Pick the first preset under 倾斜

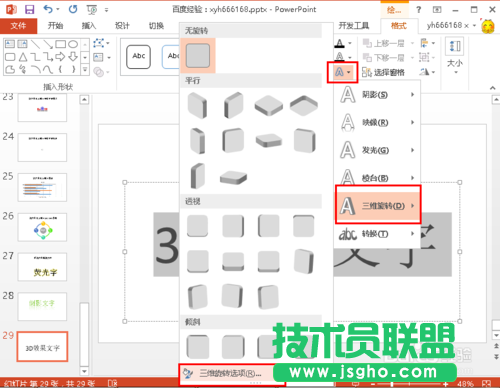pyautogui.click(x=198, y=347)
